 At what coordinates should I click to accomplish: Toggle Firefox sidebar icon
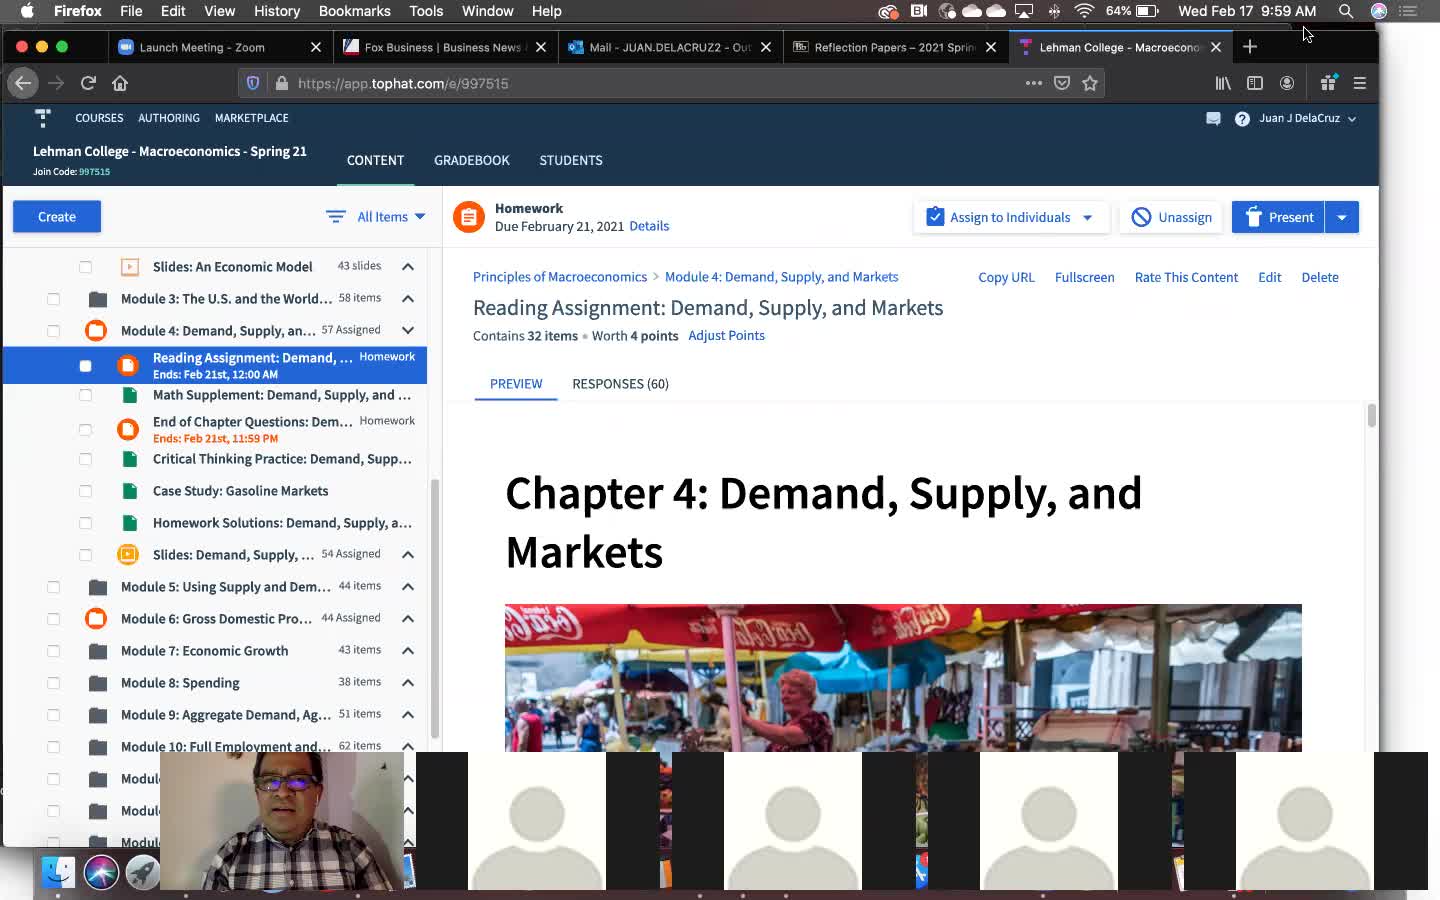[x=1255, y=83]
